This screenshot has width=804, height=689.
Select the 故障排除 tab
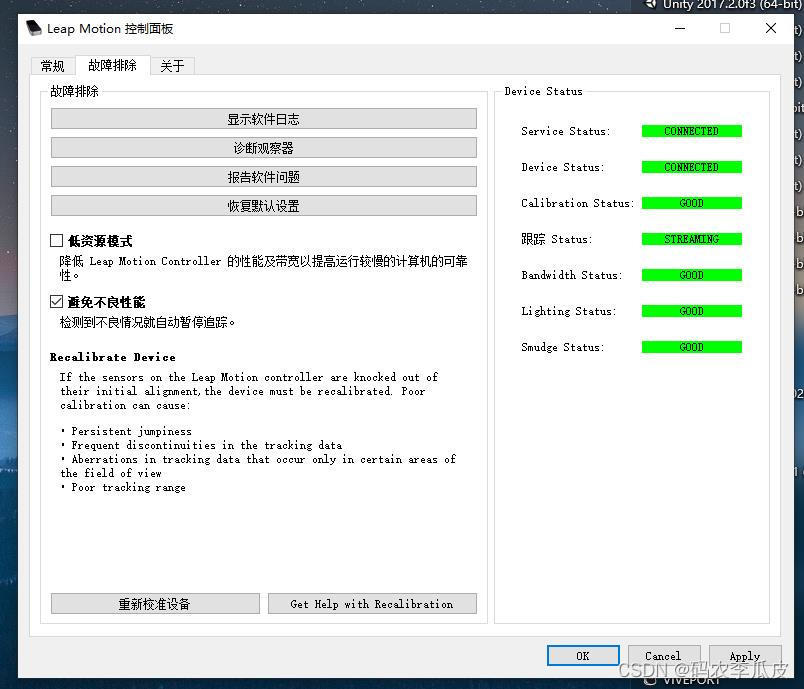112,65
